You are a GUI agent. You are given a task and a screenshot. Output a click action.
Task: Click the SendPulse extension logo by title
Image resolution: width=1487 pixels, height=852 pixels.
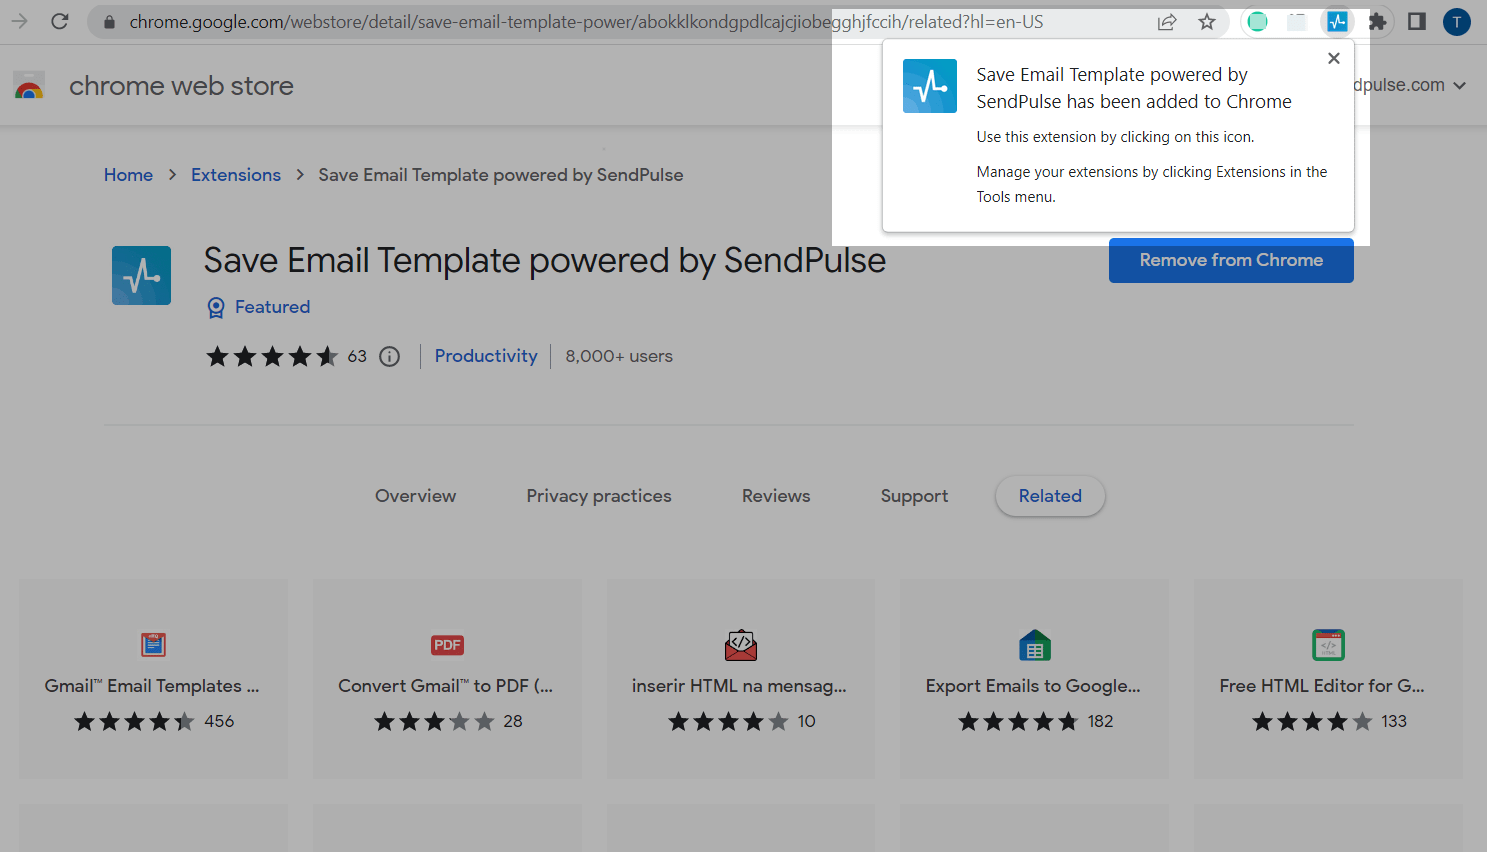141,275
